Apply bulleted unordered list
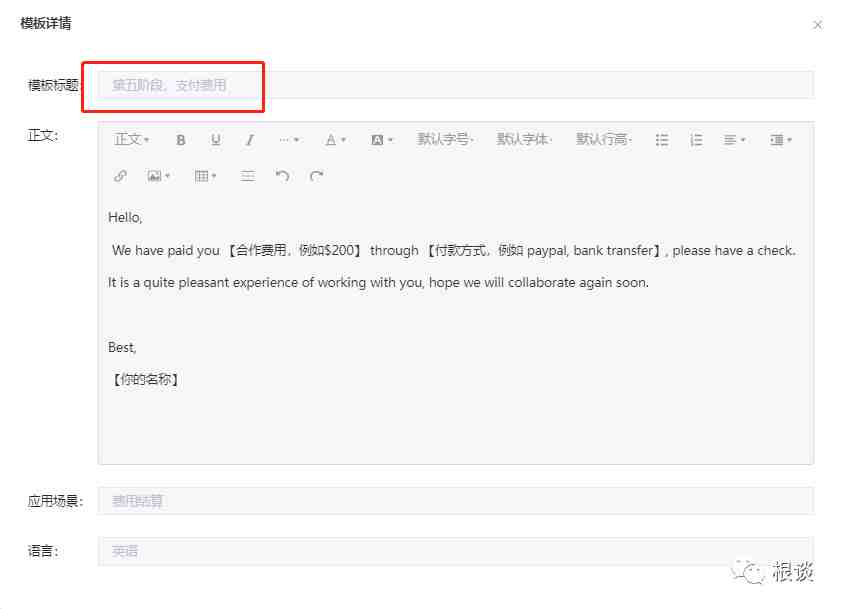Screen dimensions: 841x609 pyautogui.click(x=662, y=140)
